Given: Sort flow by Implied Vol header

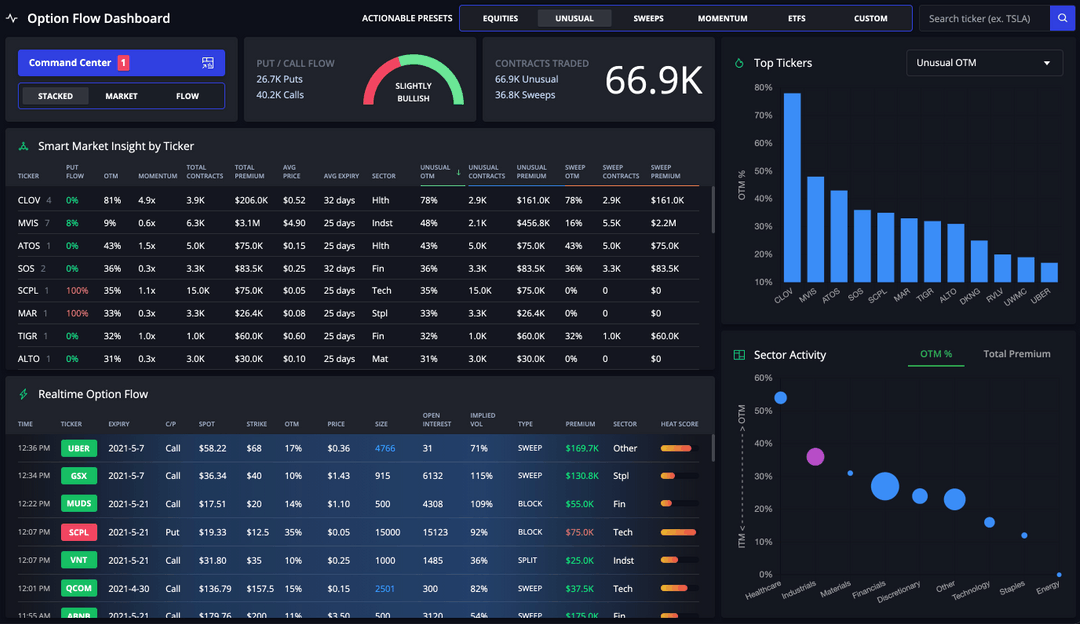Looking at the screenshot, I should click(x=482, y=419).
